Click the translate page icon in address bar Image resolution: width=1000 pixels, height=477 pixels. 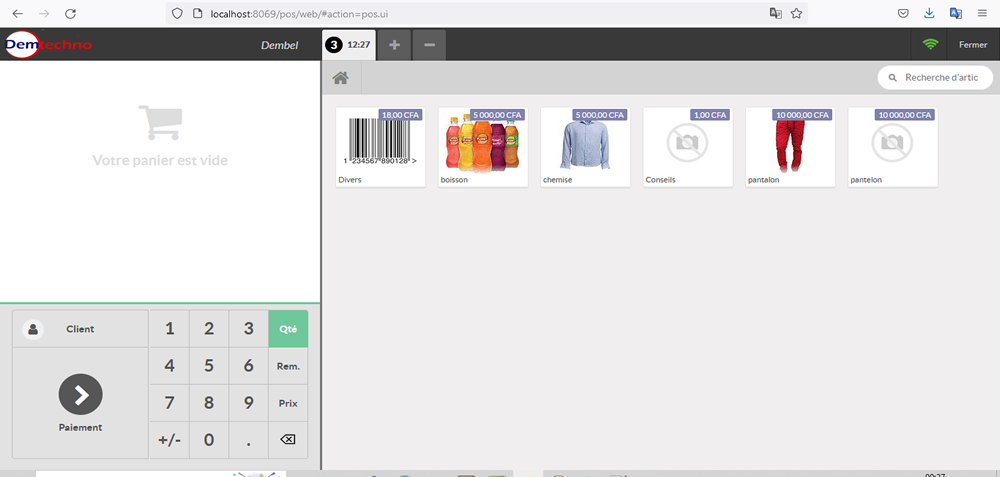pos(775,14)
